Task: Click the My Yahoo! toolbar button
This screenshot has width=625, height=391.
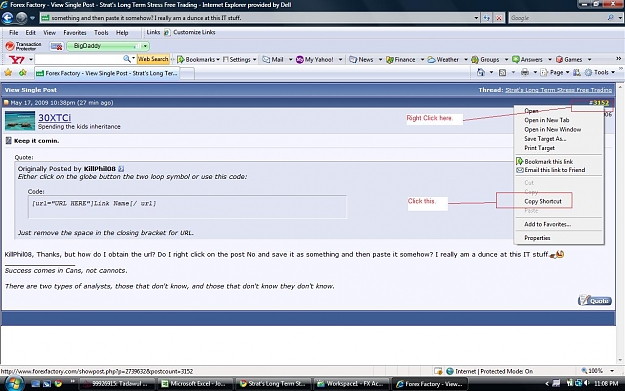Action: pos(314,59)
